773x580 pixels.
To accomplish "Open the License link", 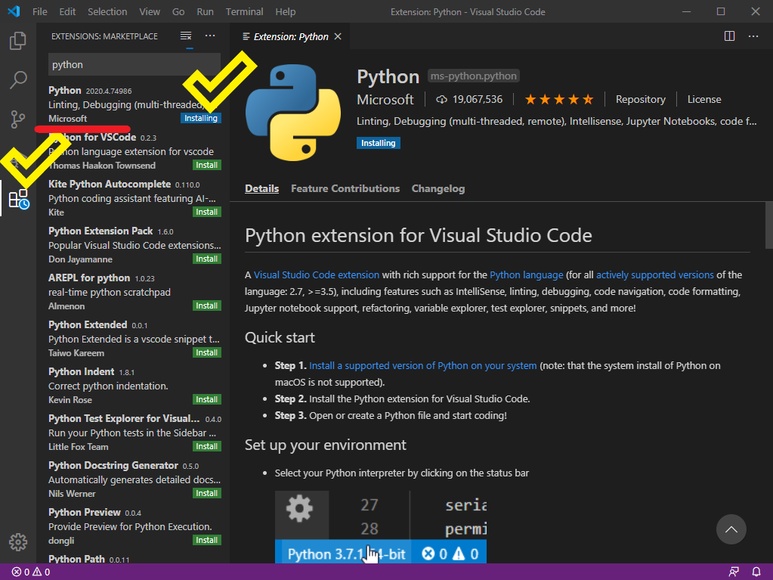I will (704, 100).
